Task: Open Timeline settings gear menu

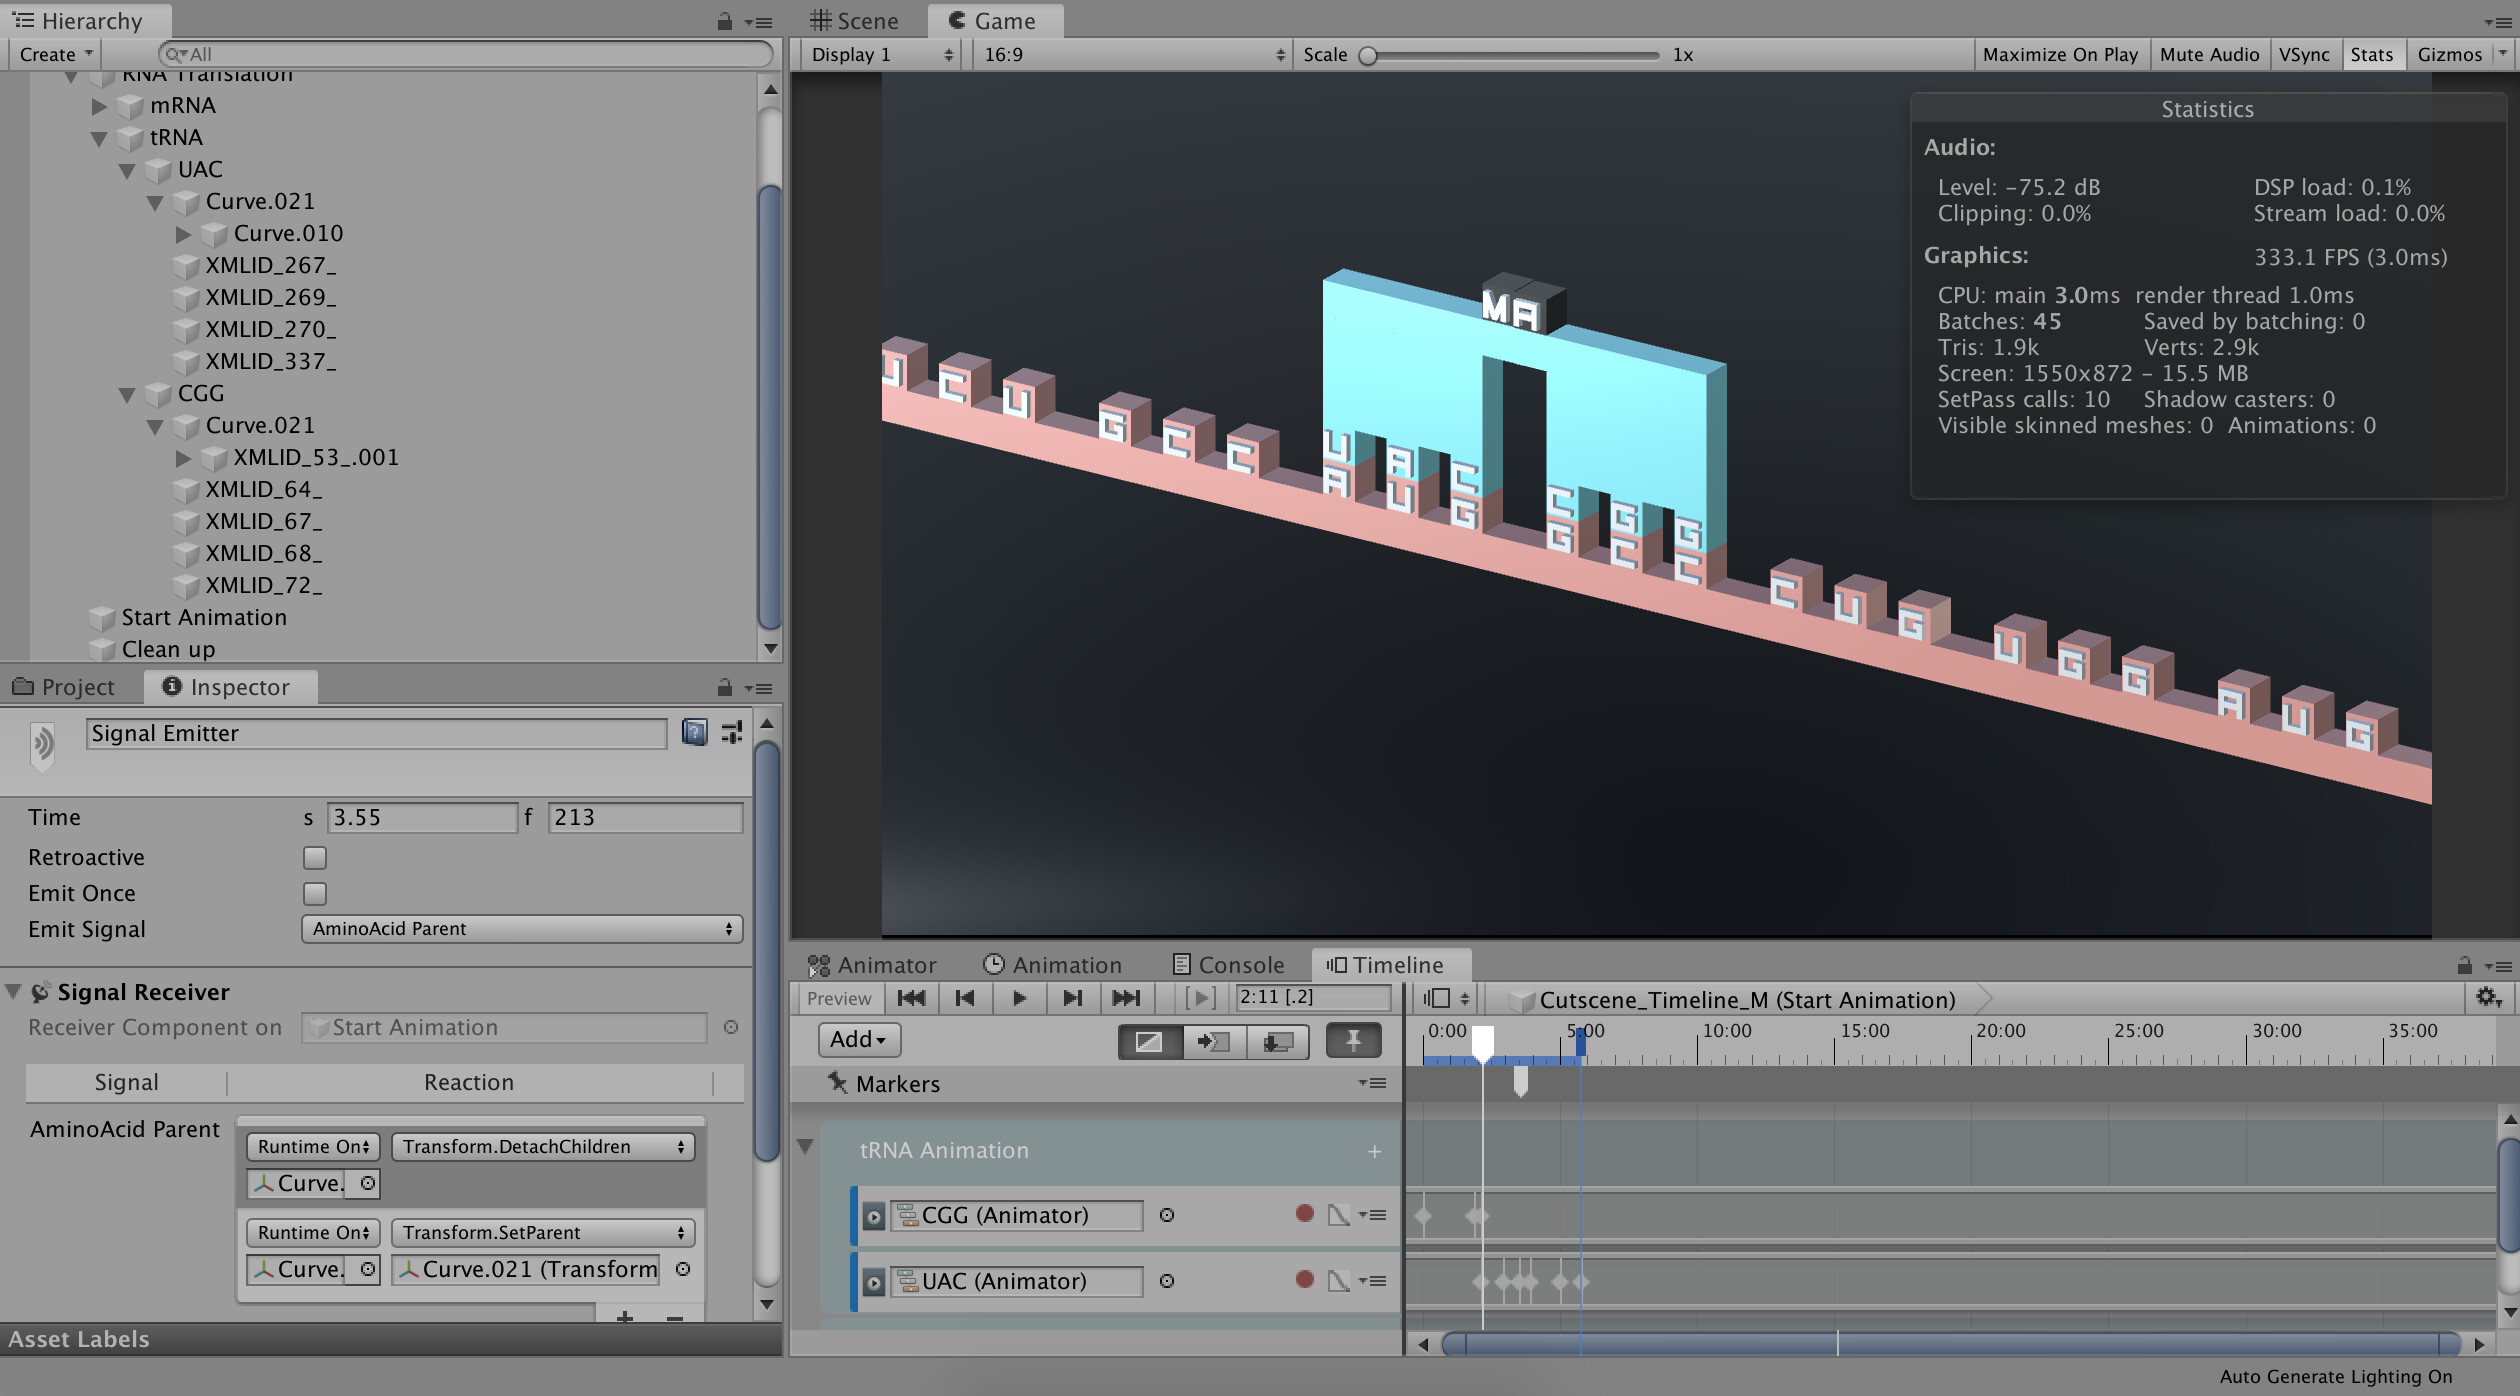Action: [2487, 998]
